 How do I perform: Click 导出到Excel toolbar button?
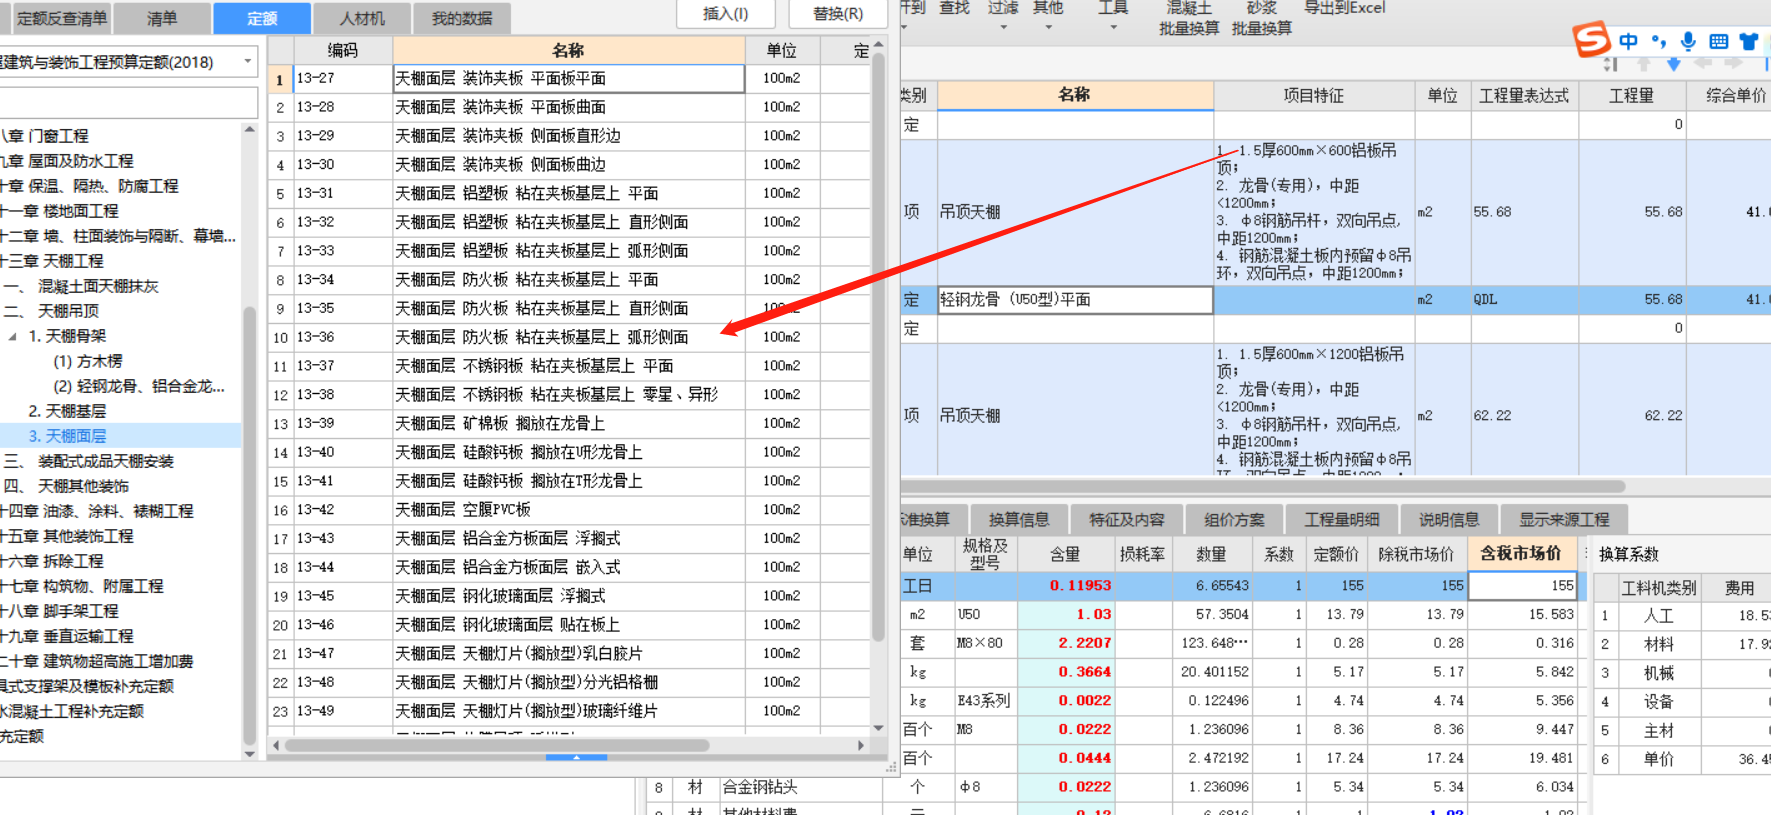click(1344, 8)
